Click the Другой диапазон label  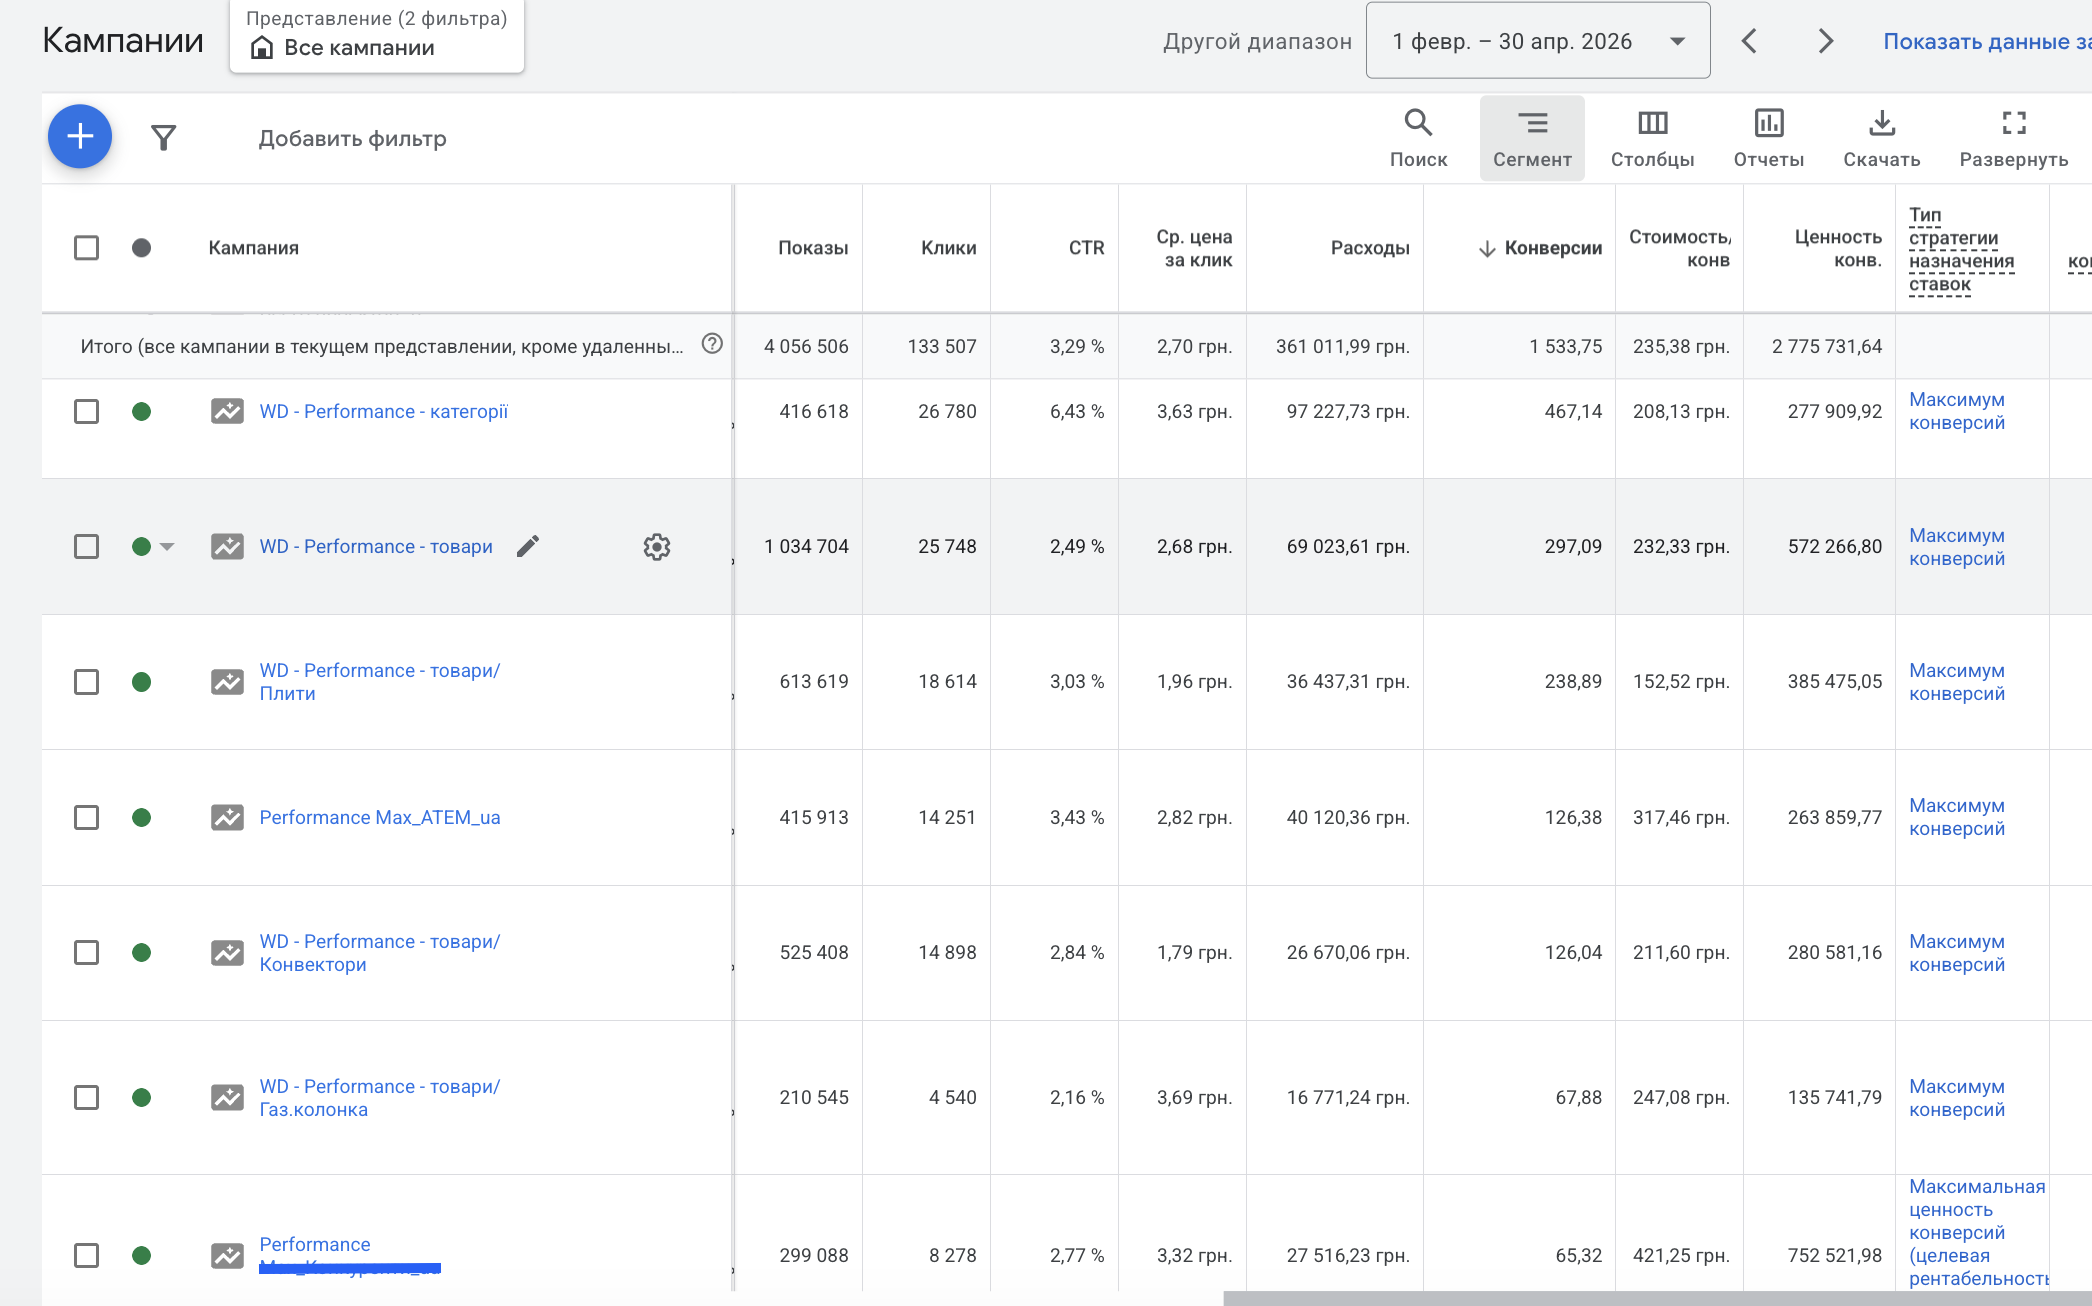pyautogui.click(x=1257, y=41)
